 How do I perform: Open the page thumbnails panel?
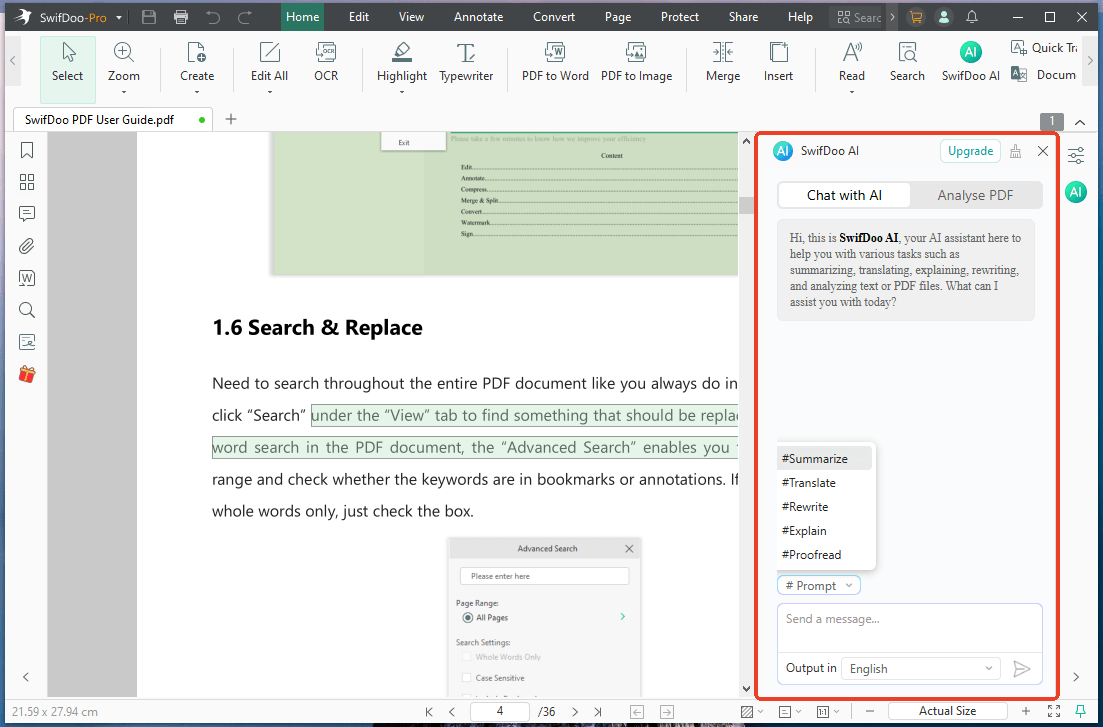[x=27, y=182]
